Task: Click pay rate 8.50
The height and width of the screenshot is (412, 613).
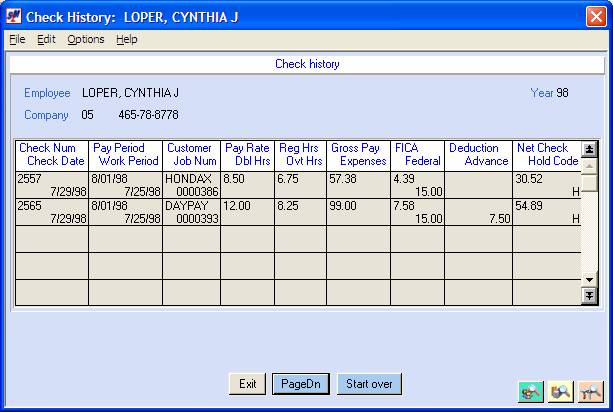Action: (x=234, y=179)
